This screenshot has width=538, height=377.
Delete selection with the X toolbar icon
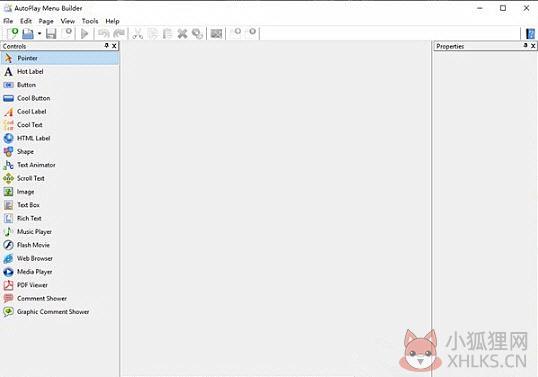[x=182, y=34]
